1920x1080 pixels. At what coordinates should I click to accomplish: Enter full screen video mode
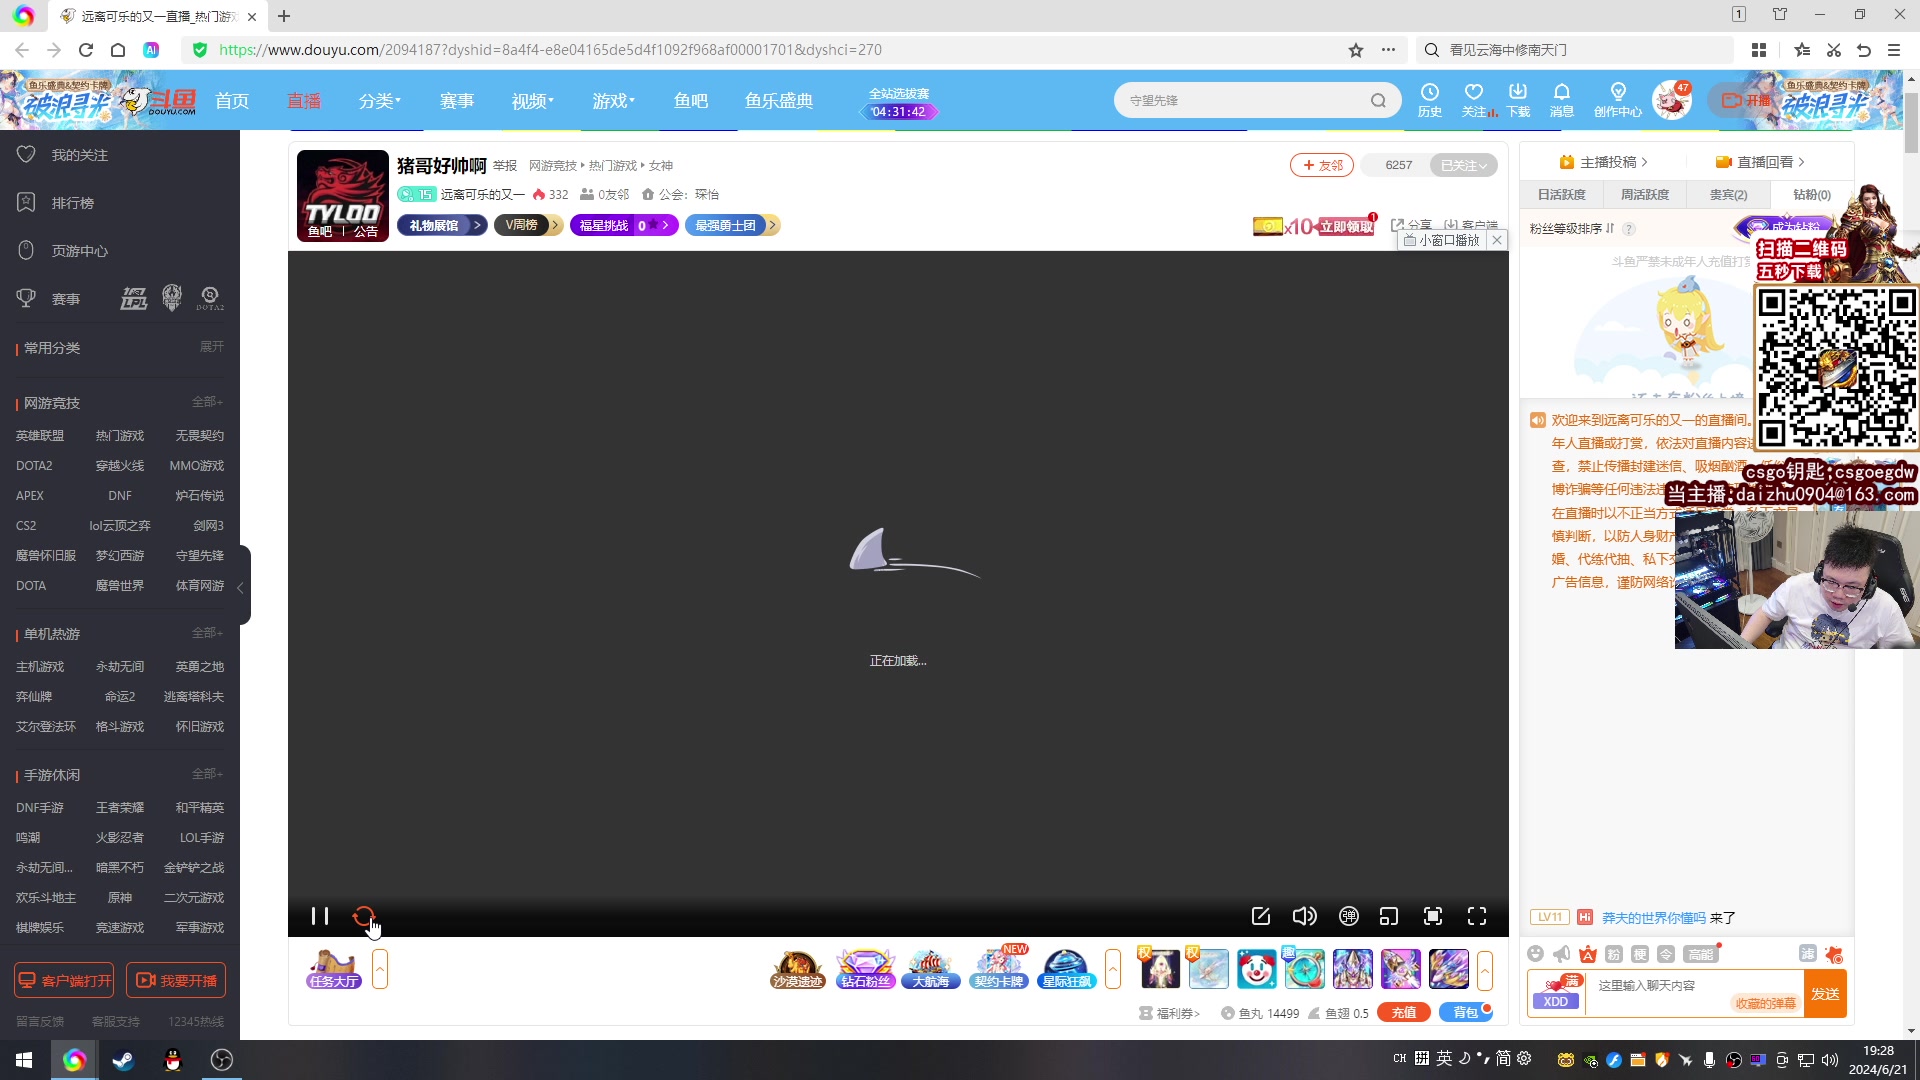(1477, 916)
